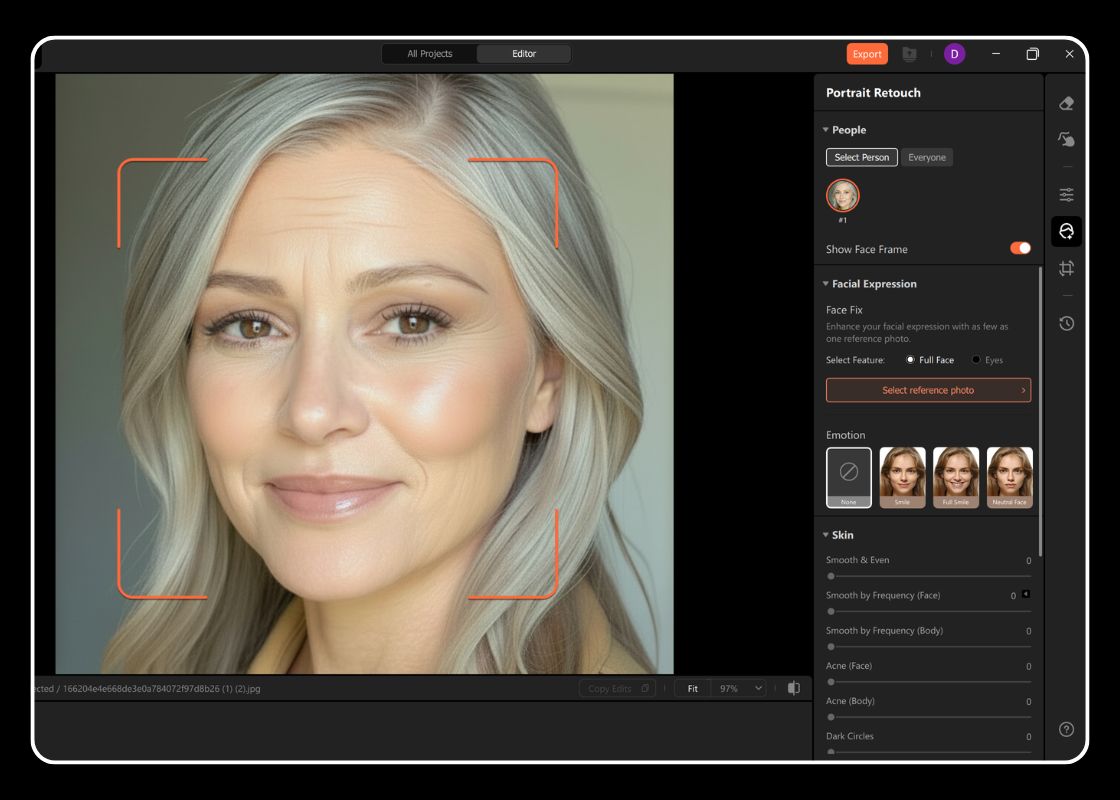This screenshot has height=800, width=1120.
Task: Pick the Full Smile emotion thumbnail
Action: (955, 477)
